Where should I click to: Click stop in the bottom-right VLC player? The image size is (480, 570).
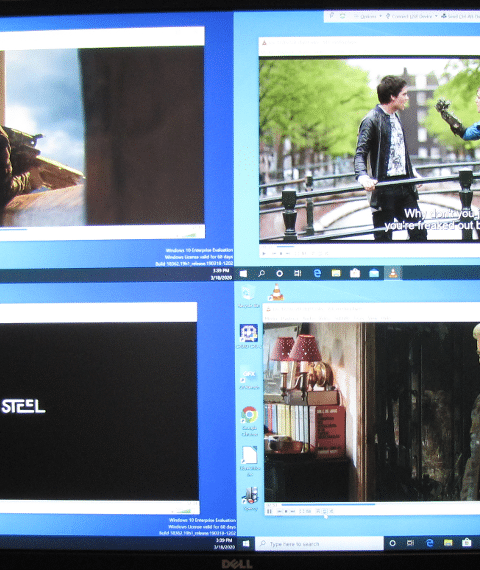[x=286, y=511]
